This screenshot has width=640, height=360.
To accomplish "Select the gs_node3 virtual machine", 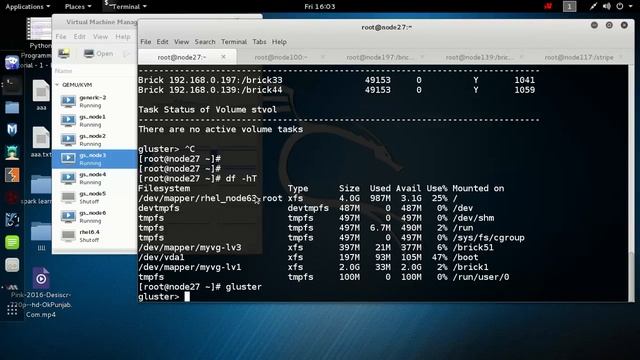I will (x=95, y=159).
